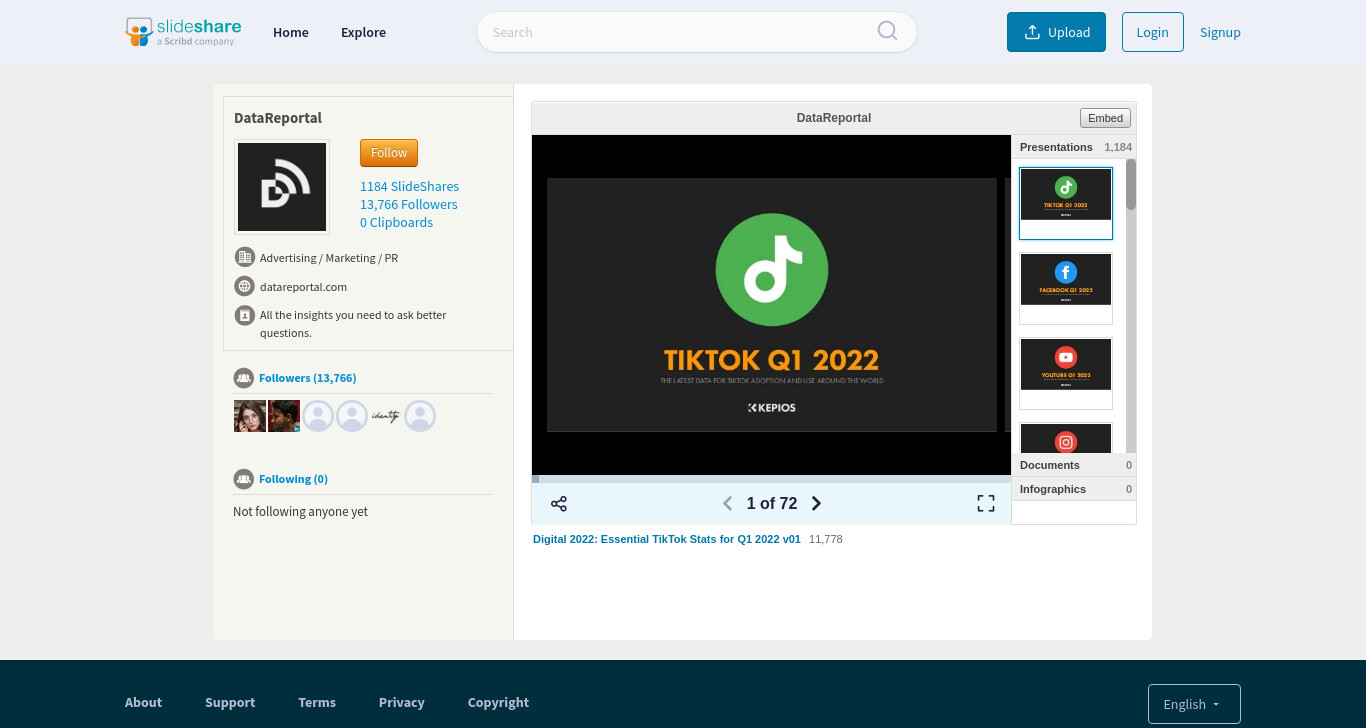Open Copyright in the footer

click(498, 702)
